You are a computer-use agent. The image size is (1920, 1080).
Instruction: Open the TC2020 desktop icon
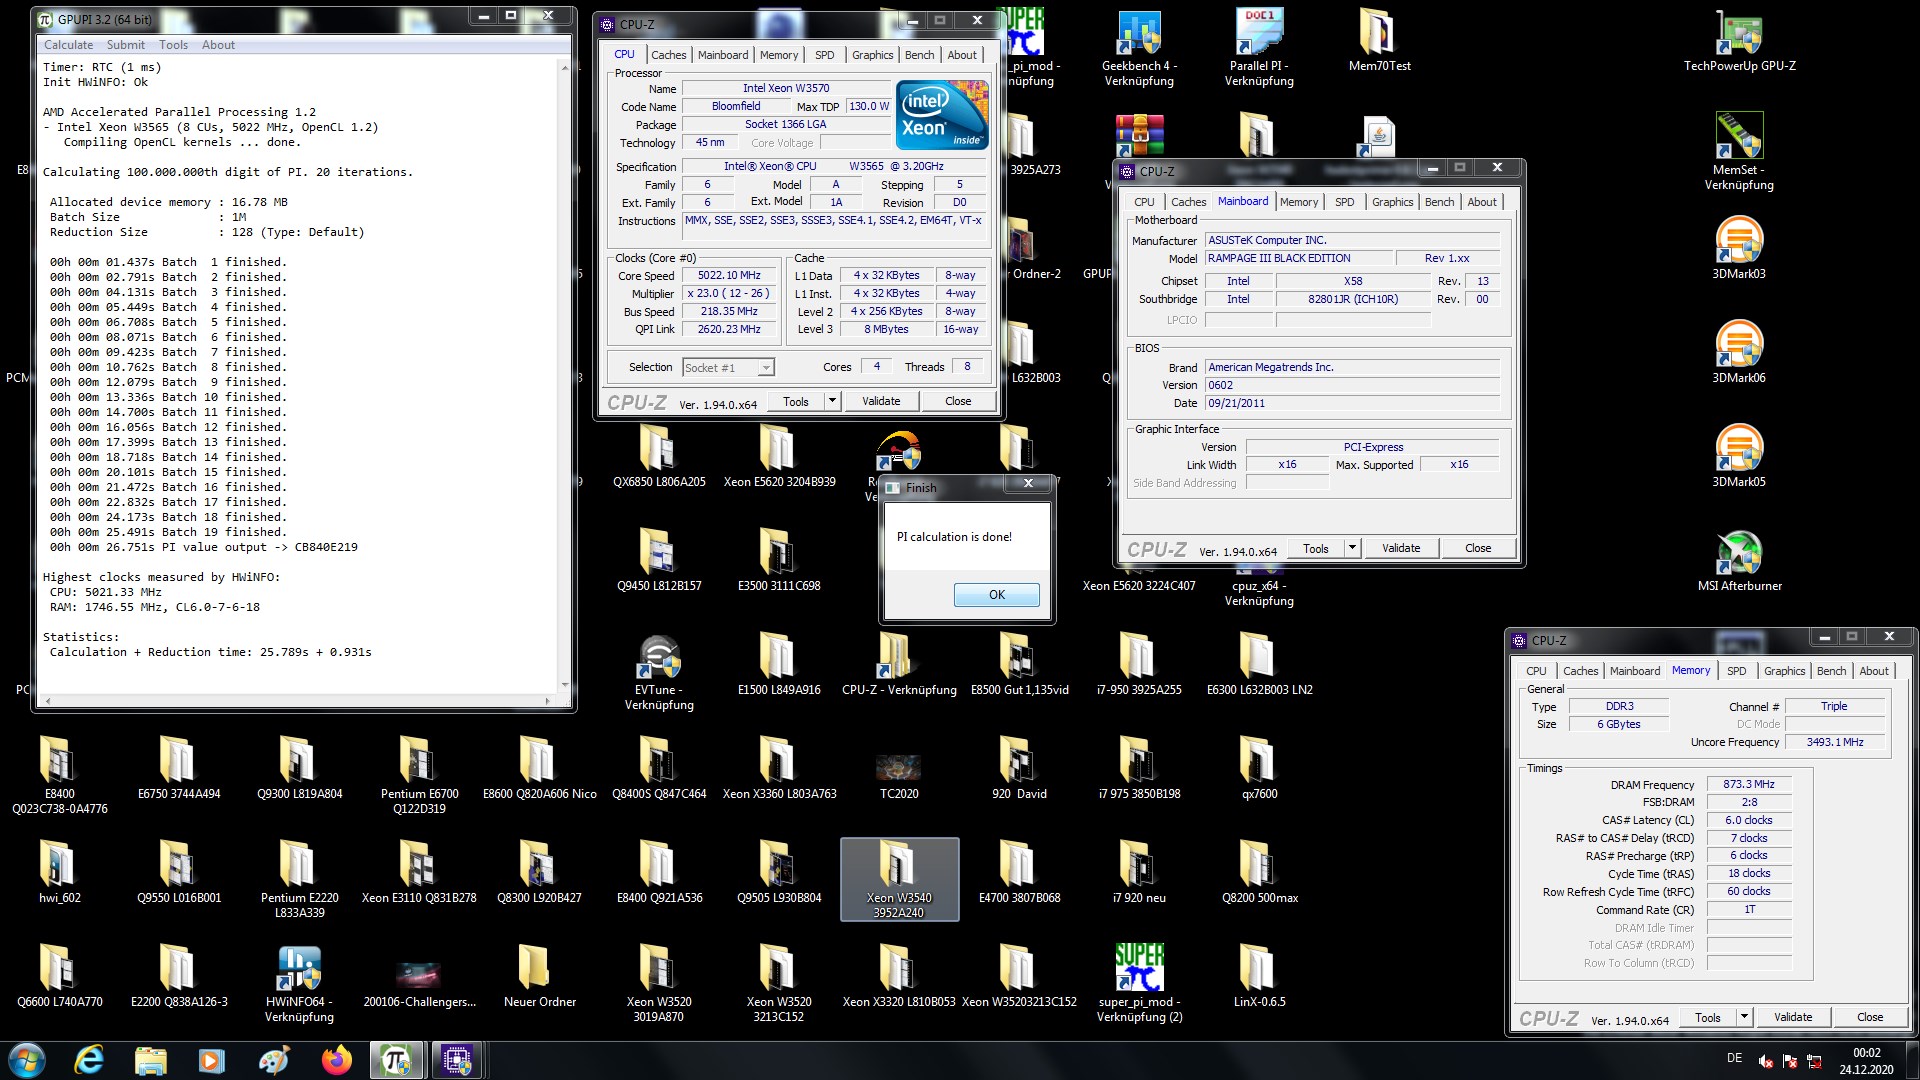click(899, 775)
